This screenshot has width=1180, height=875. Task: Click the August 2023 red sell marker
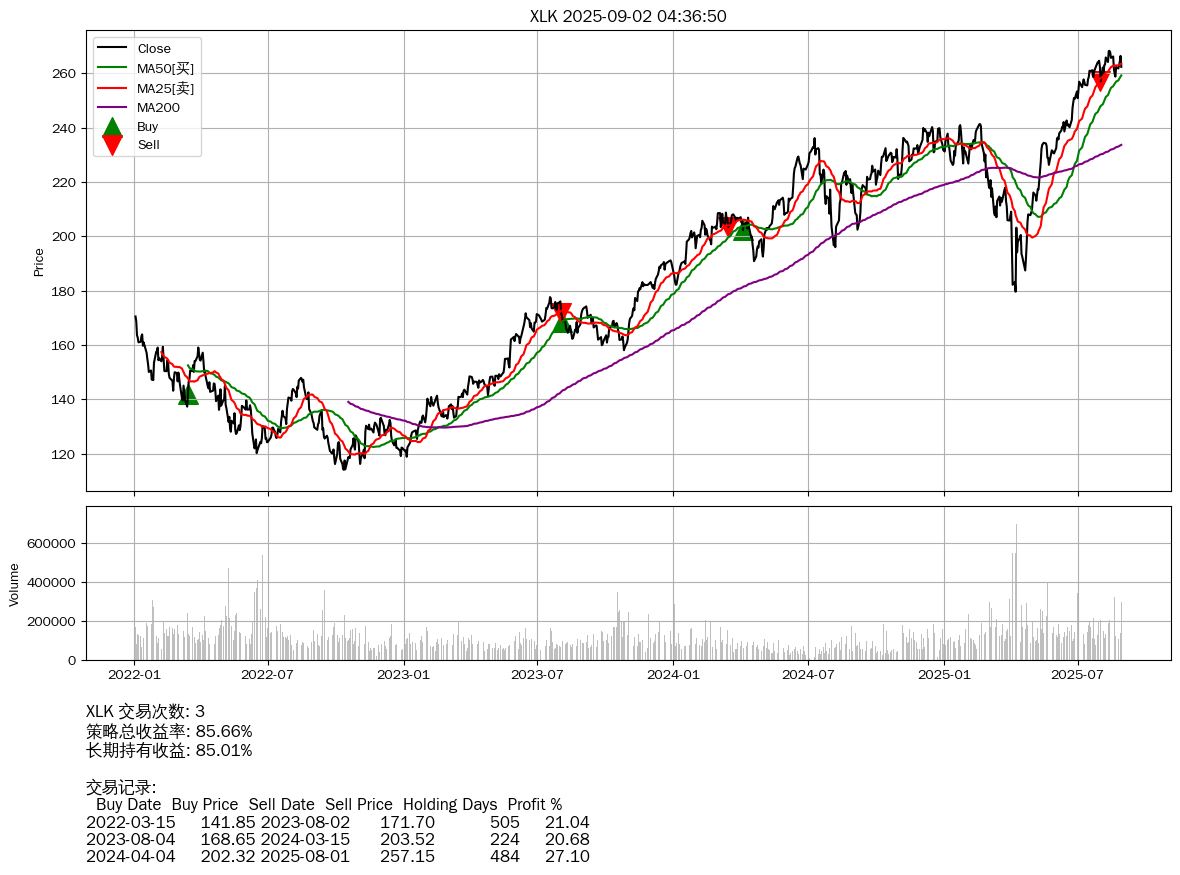562,312
